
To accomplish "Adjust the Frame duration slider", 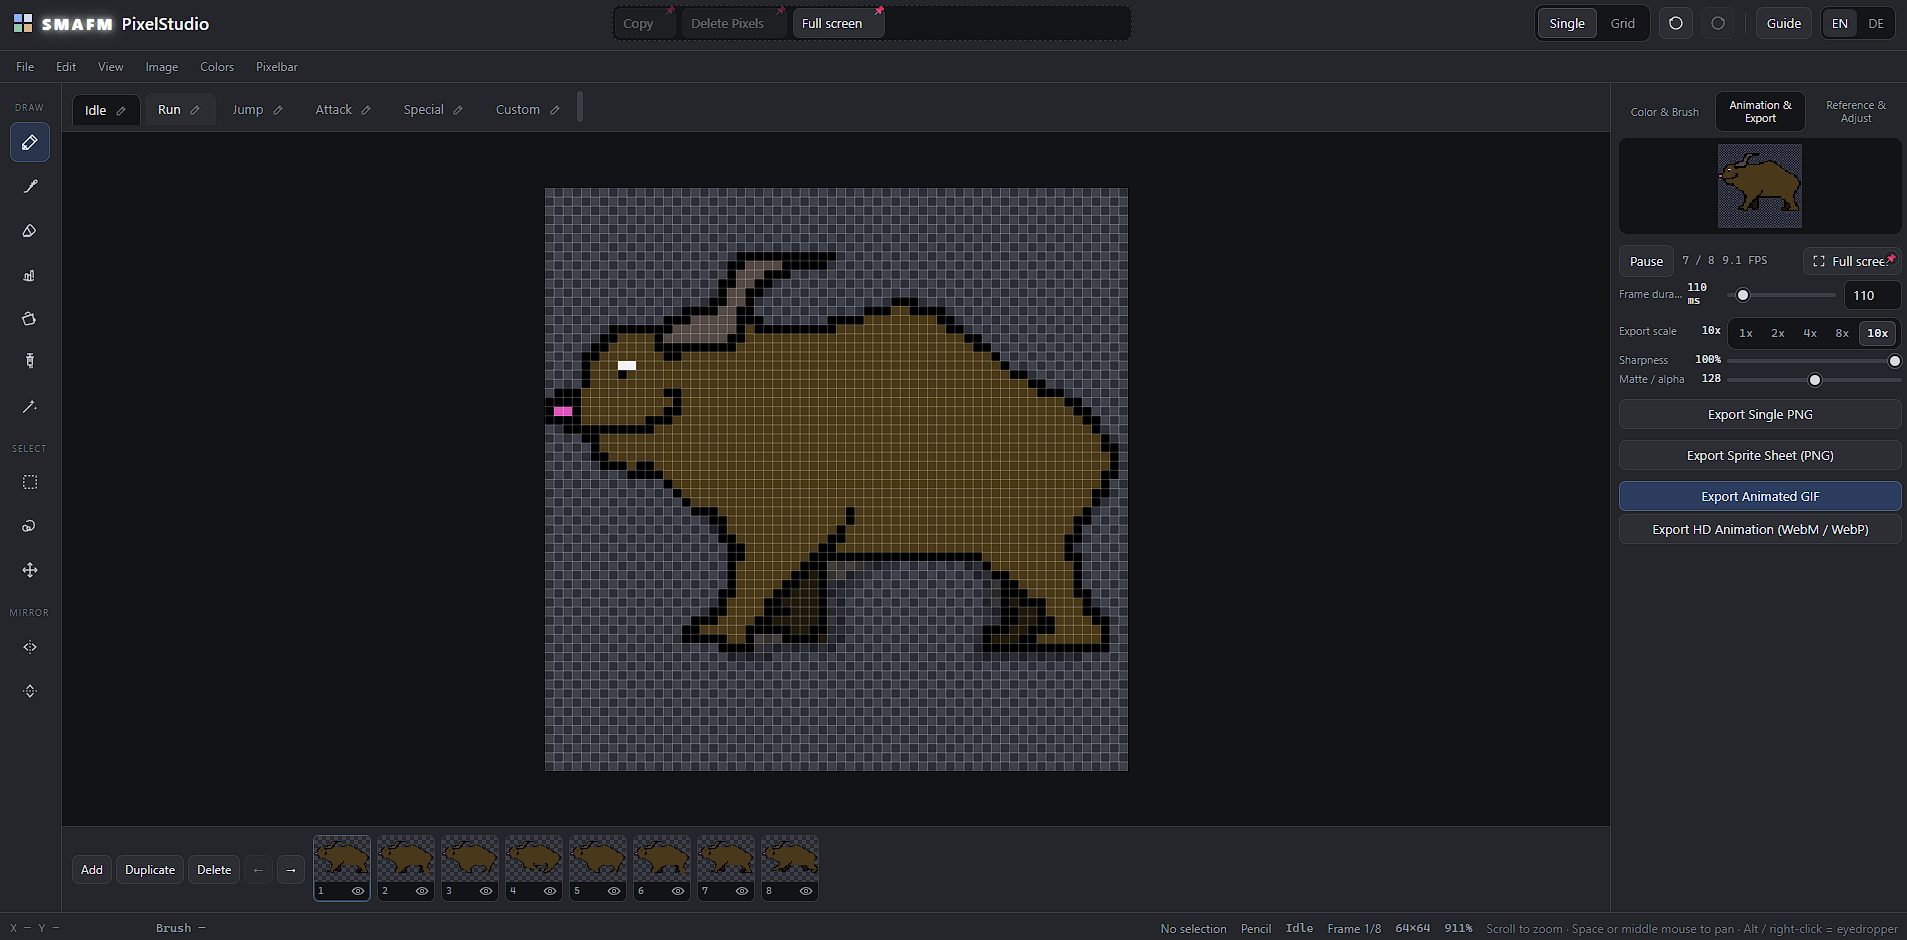I will [x=1782, y=295].
